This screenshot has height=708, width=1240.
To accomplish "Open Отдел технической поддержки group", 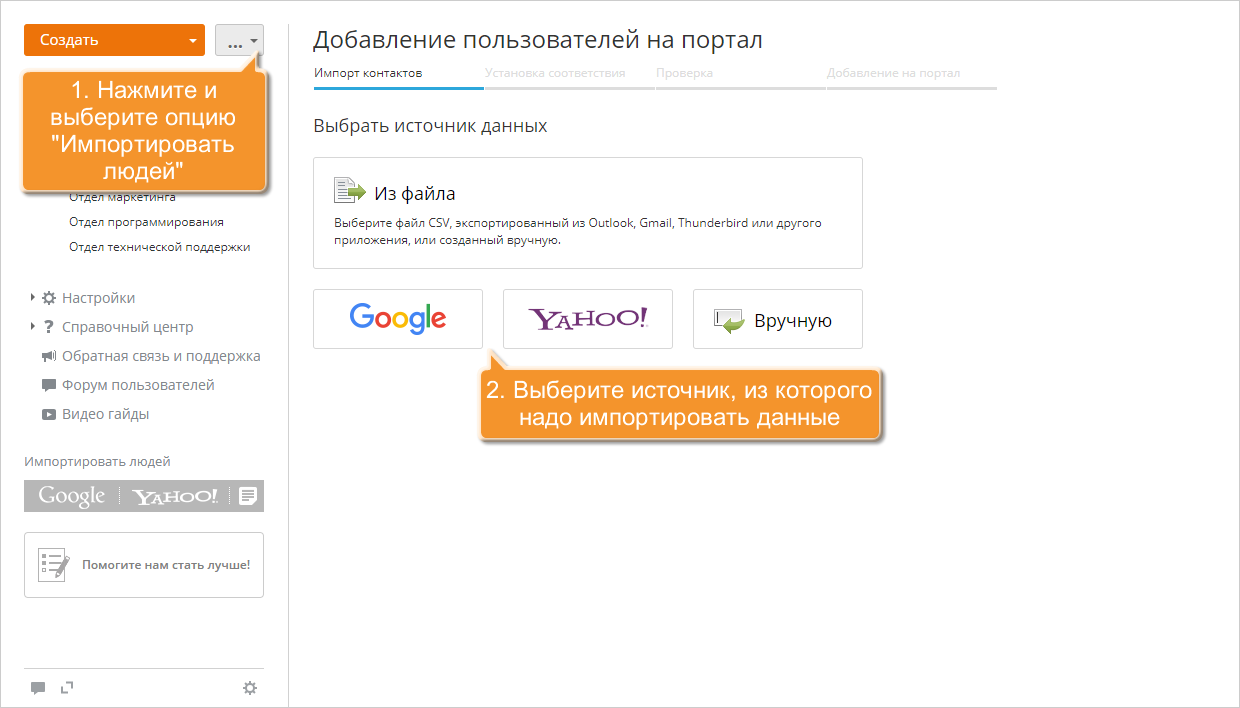I will point(159,247).
